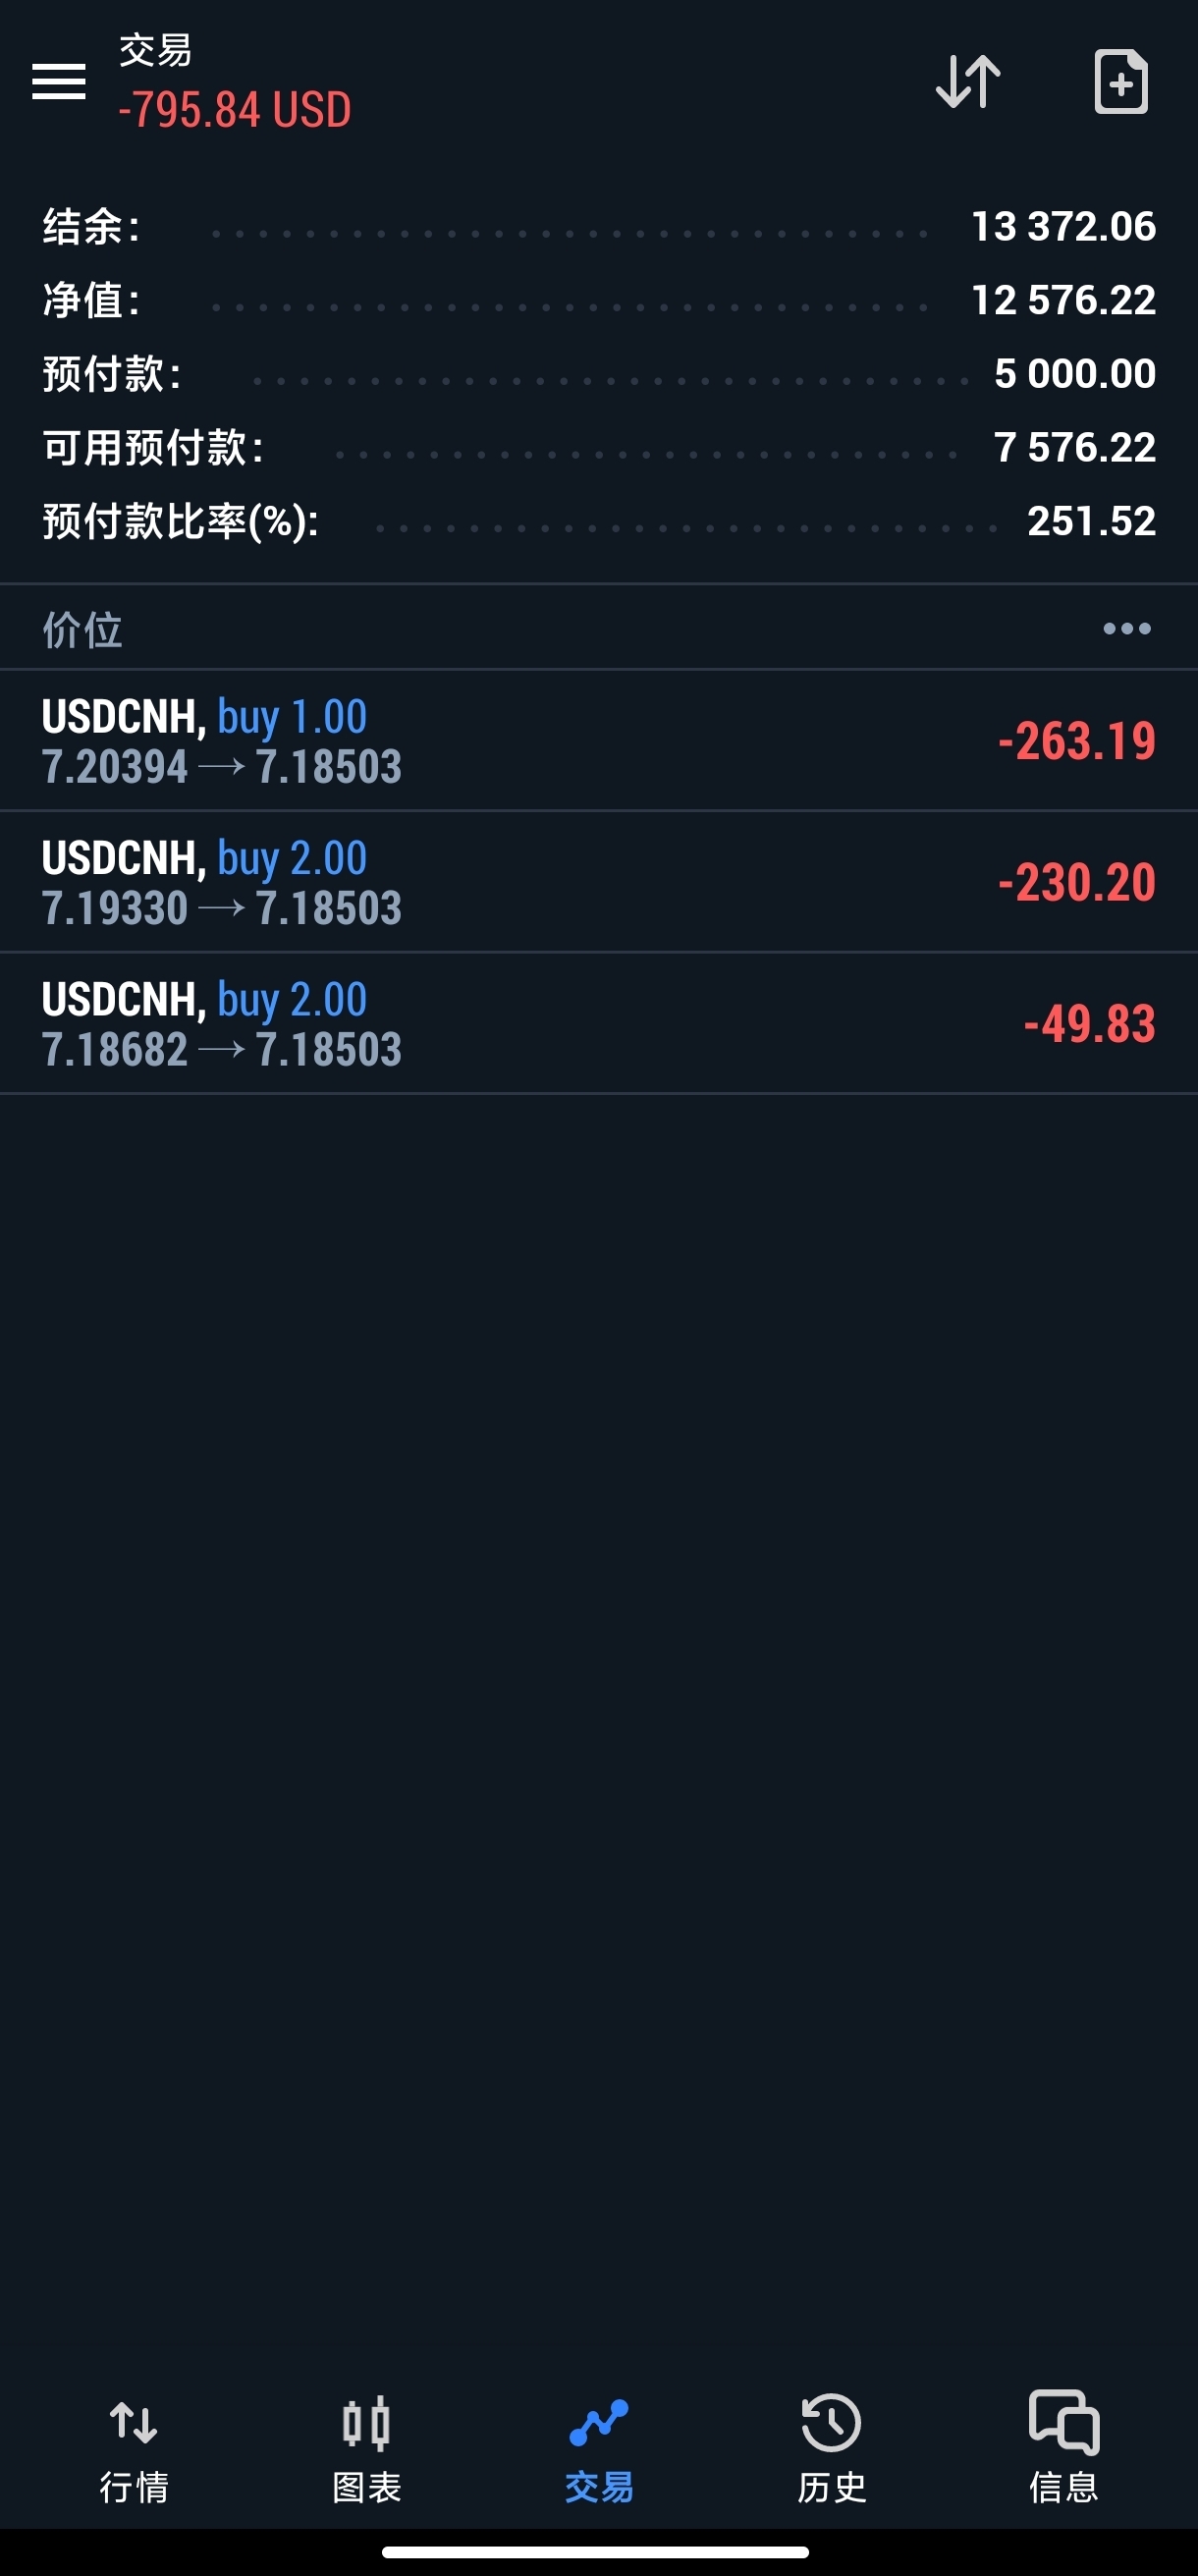Tap the sort arrows icon
This screenshot has width=1198, height=2576.
tap(967, 81)
